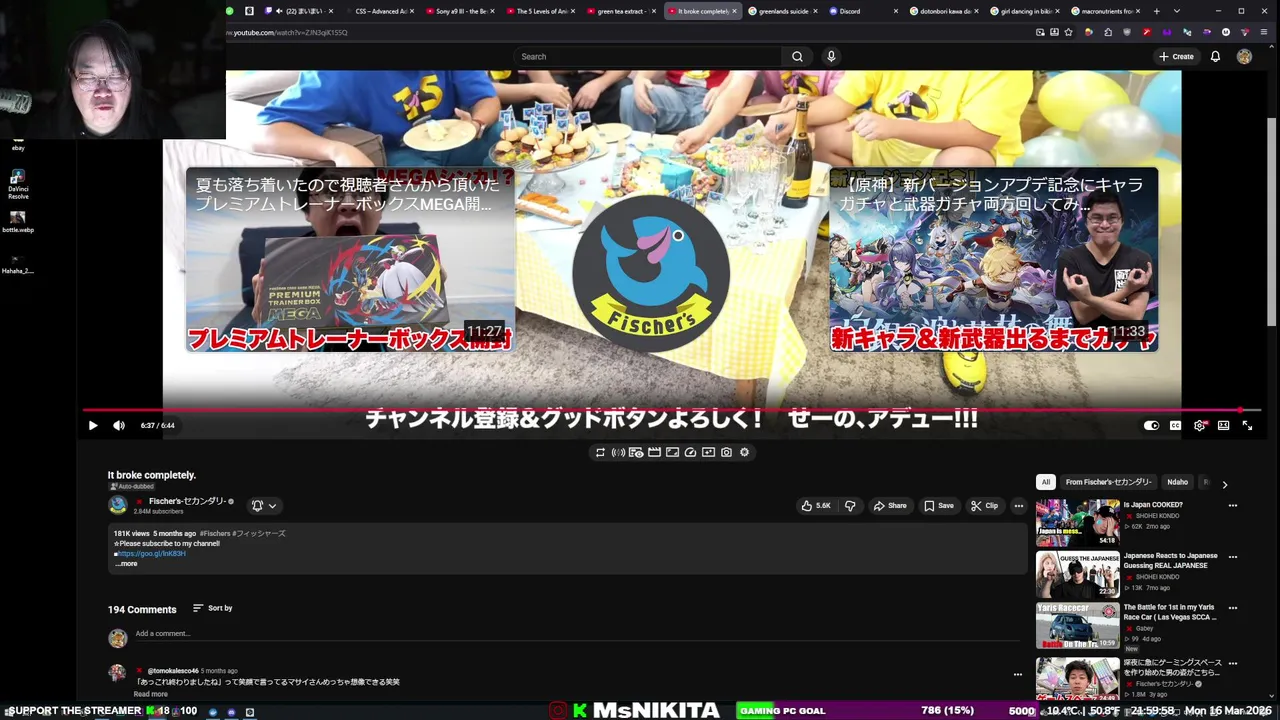This screenshot has height=720, width=1280.
Task: Start voice search with the microphone icon
Action: (x=831, y=57)
